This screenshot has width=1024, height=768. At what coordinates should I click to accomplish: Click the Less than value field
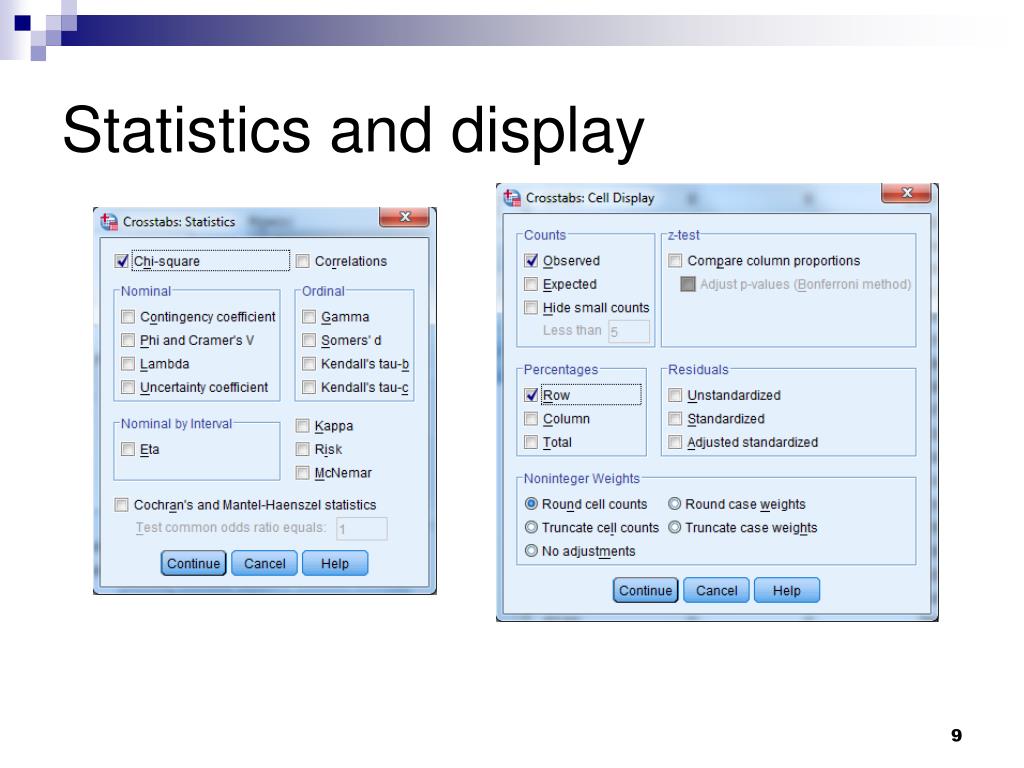click(630, 331)
